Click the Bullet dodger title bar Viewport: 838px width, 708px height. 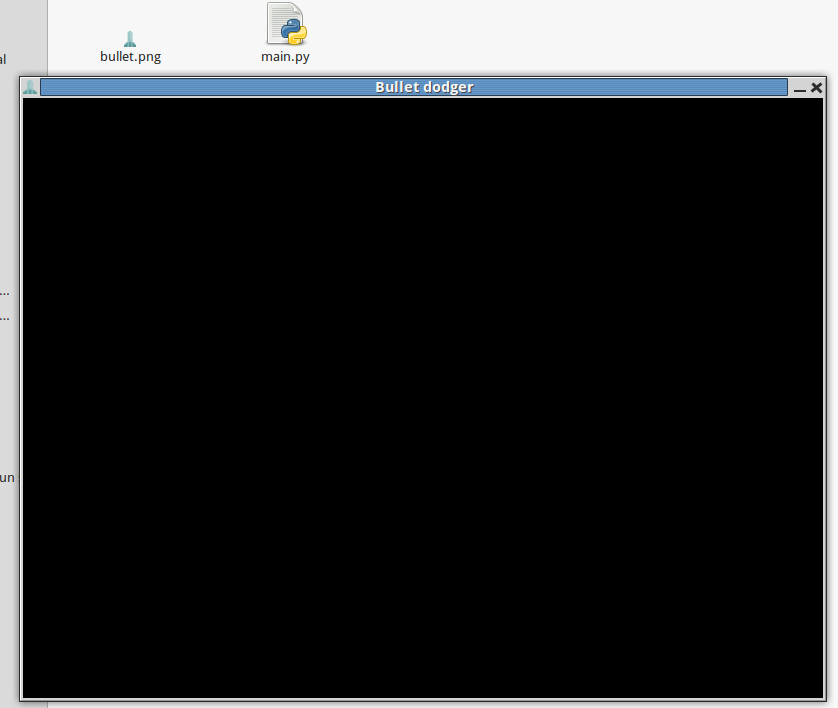414,87
